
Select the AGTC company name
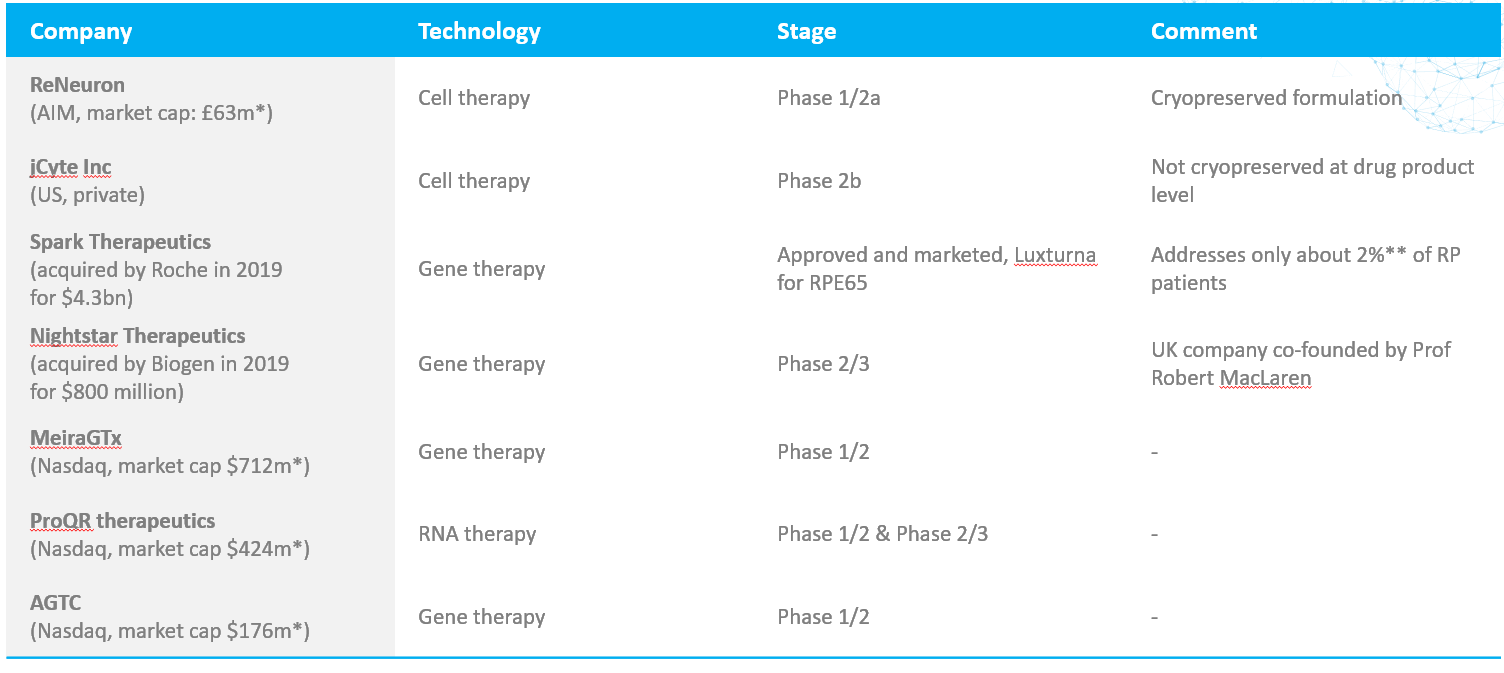pyautogui.click(x=56, y=603)
